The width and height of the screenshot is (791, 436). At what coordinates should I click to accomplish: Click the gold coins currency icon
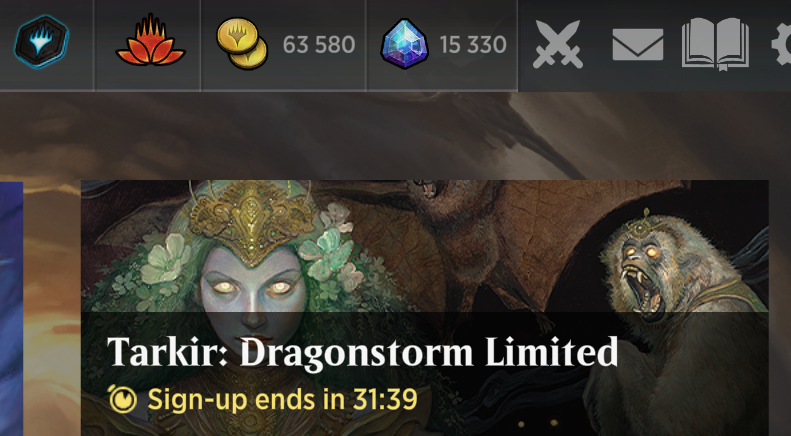click(x=242, y=43)
